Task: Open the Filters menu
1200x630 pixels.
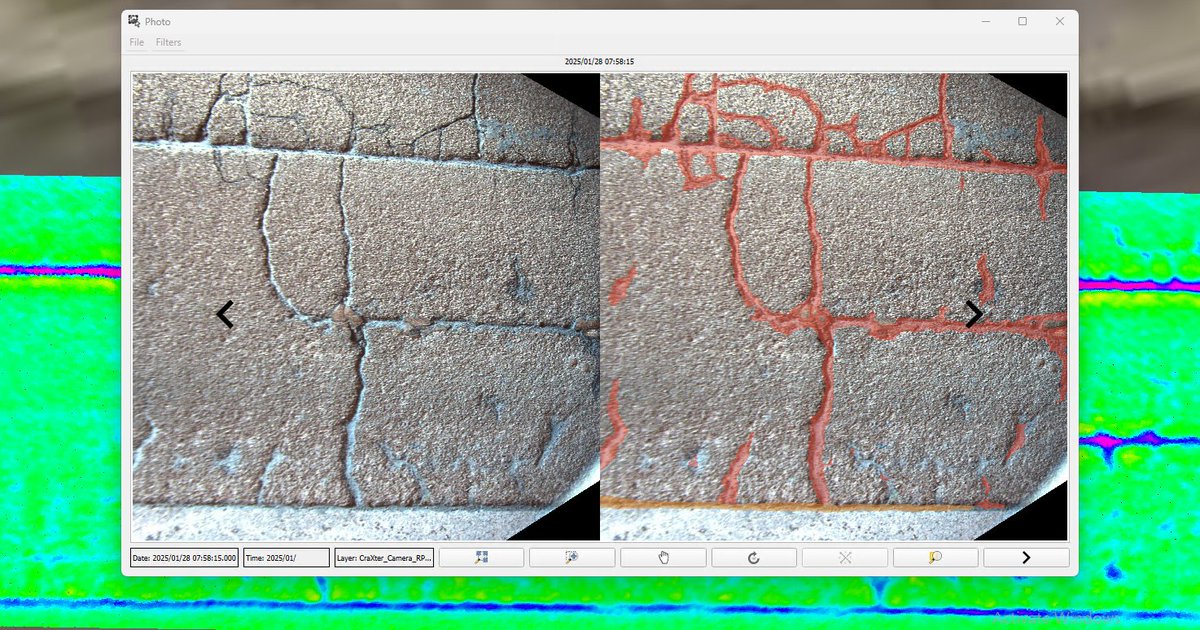Action: [168, 42]
